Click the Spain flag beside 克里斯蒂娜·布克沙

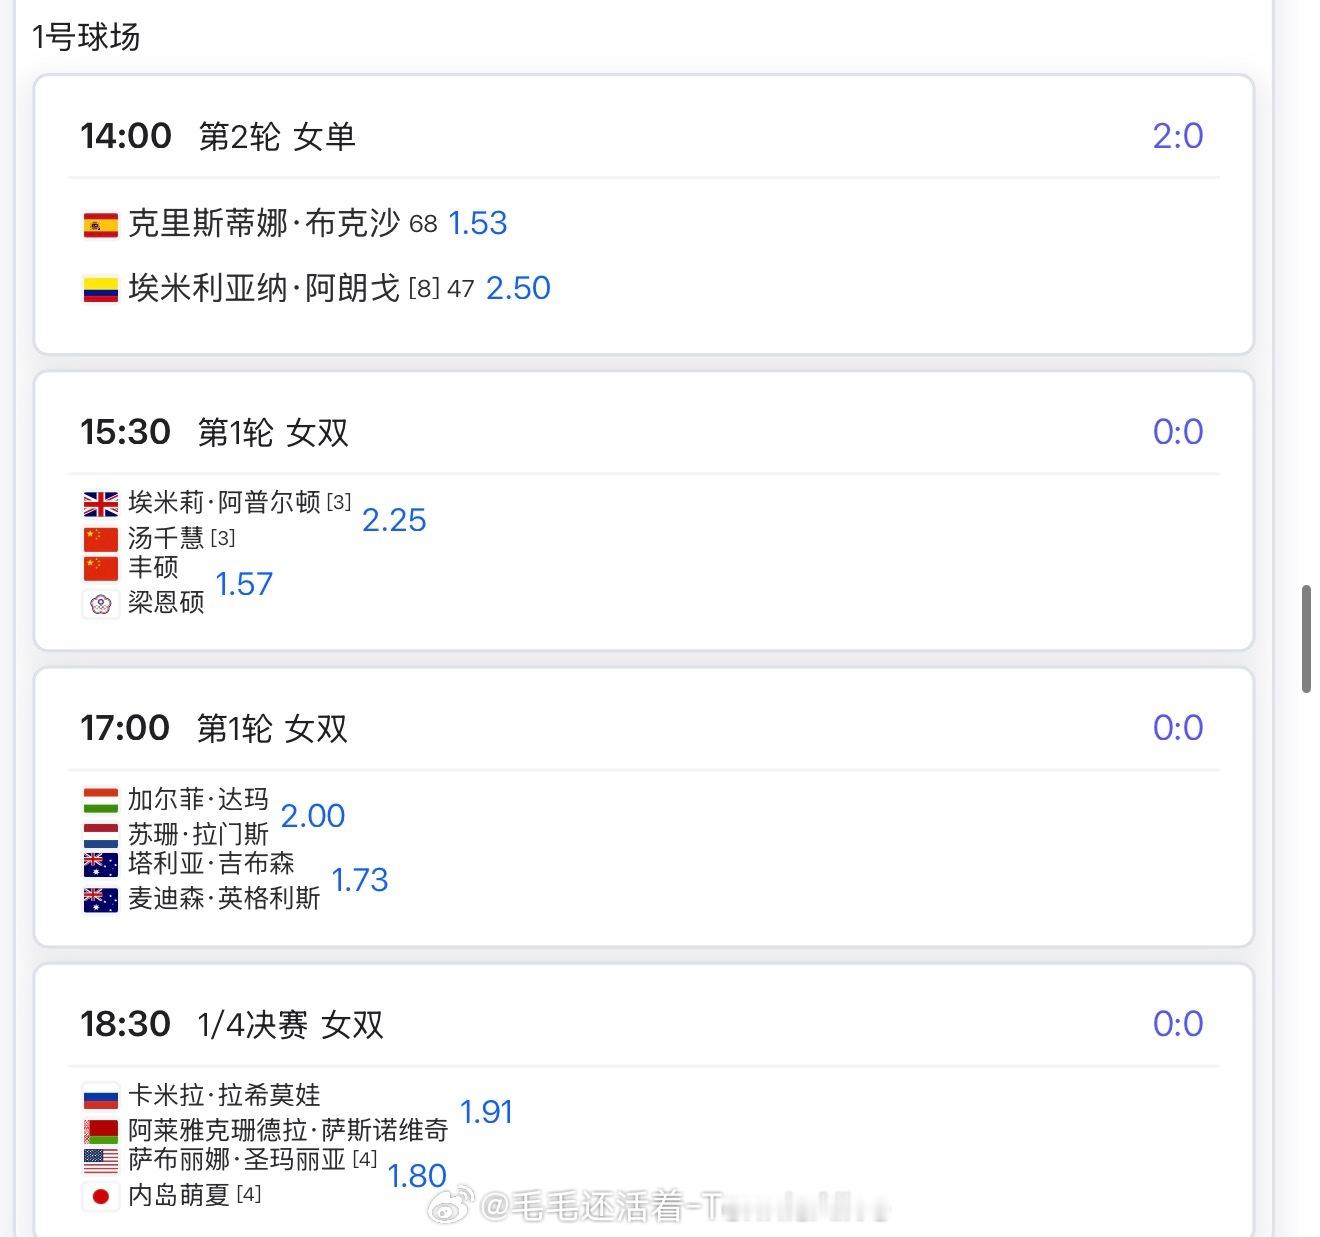pos(100,225)
